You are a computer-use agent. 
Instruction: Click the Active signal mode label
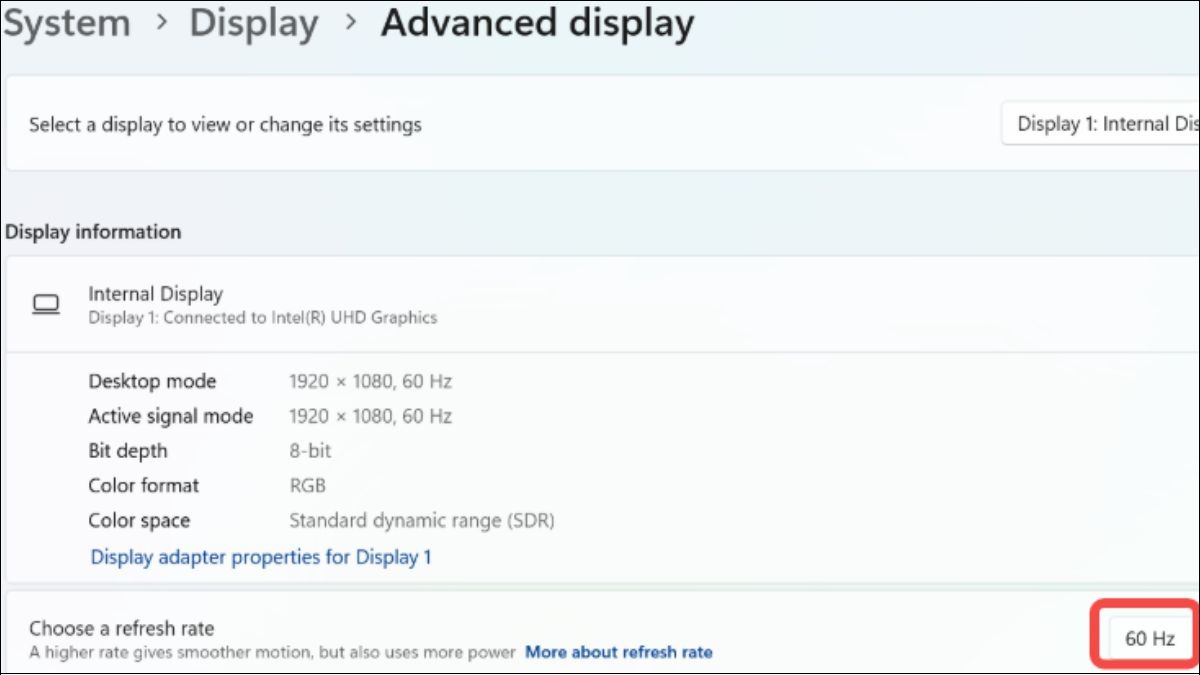click(x=171, y=416)
